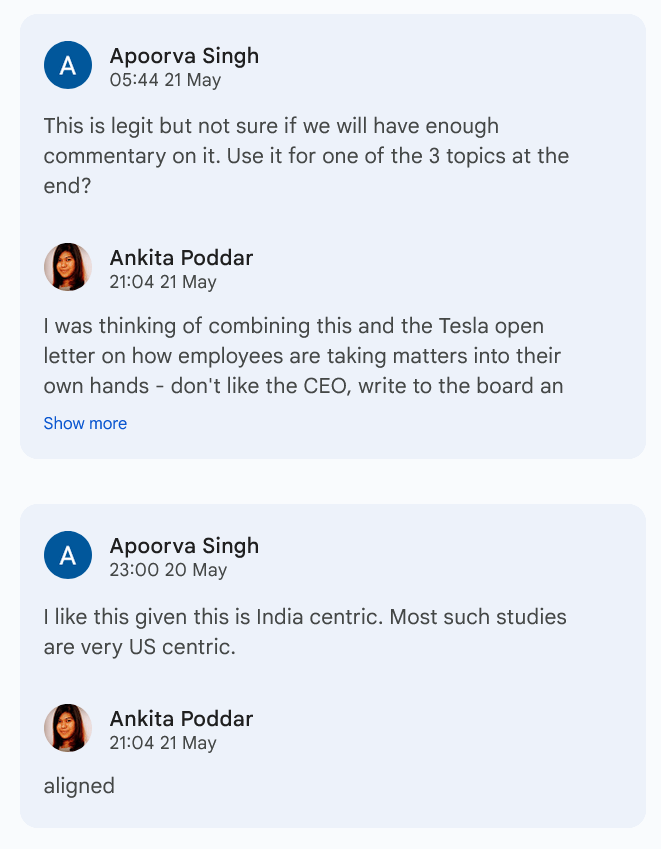The width and height of the screenshot is (661, 849).
Task: Click Ankita Poddar's photo above the 'aligned' reply
Action: pos(68,728)
